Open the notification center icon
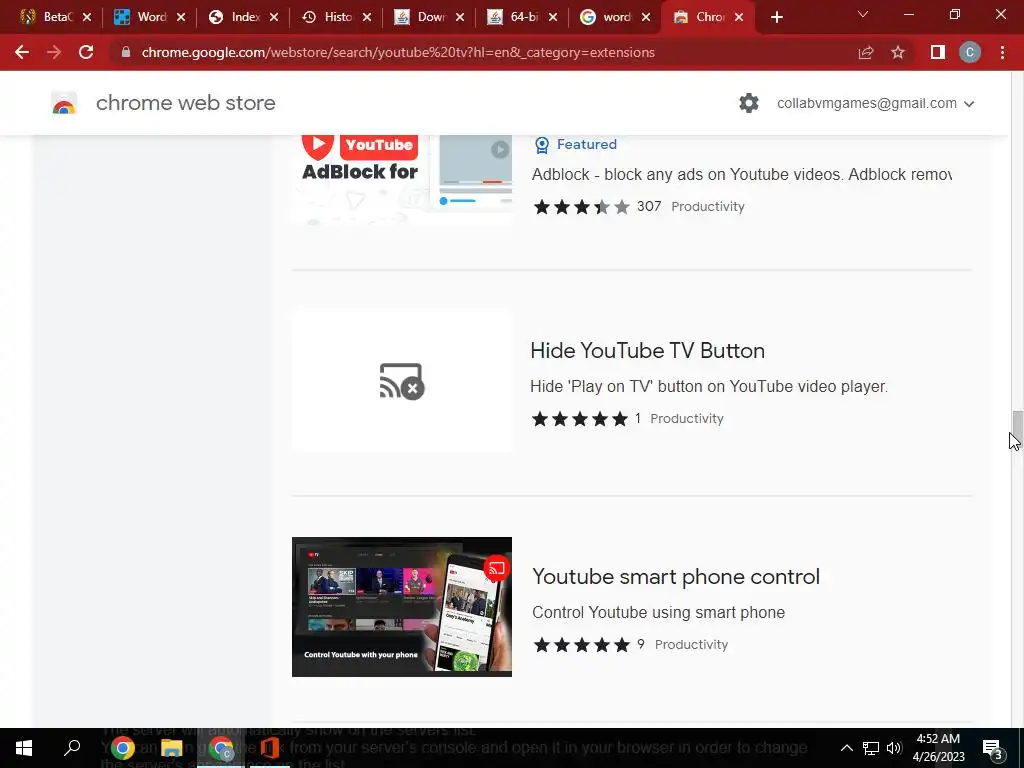The width and height of the screenshot is (1024, 768). point(993,748)
